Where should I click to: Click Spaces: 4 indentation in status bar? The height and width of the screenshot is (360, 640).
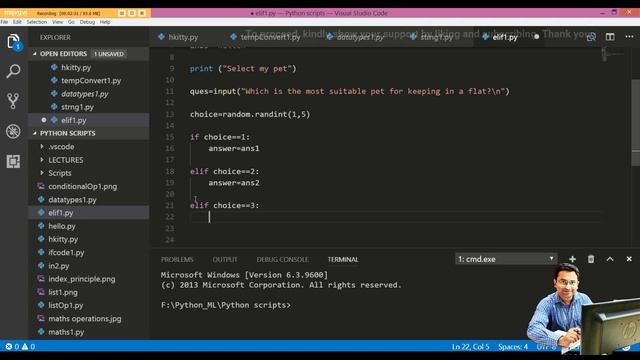click(x=513, y=347)
